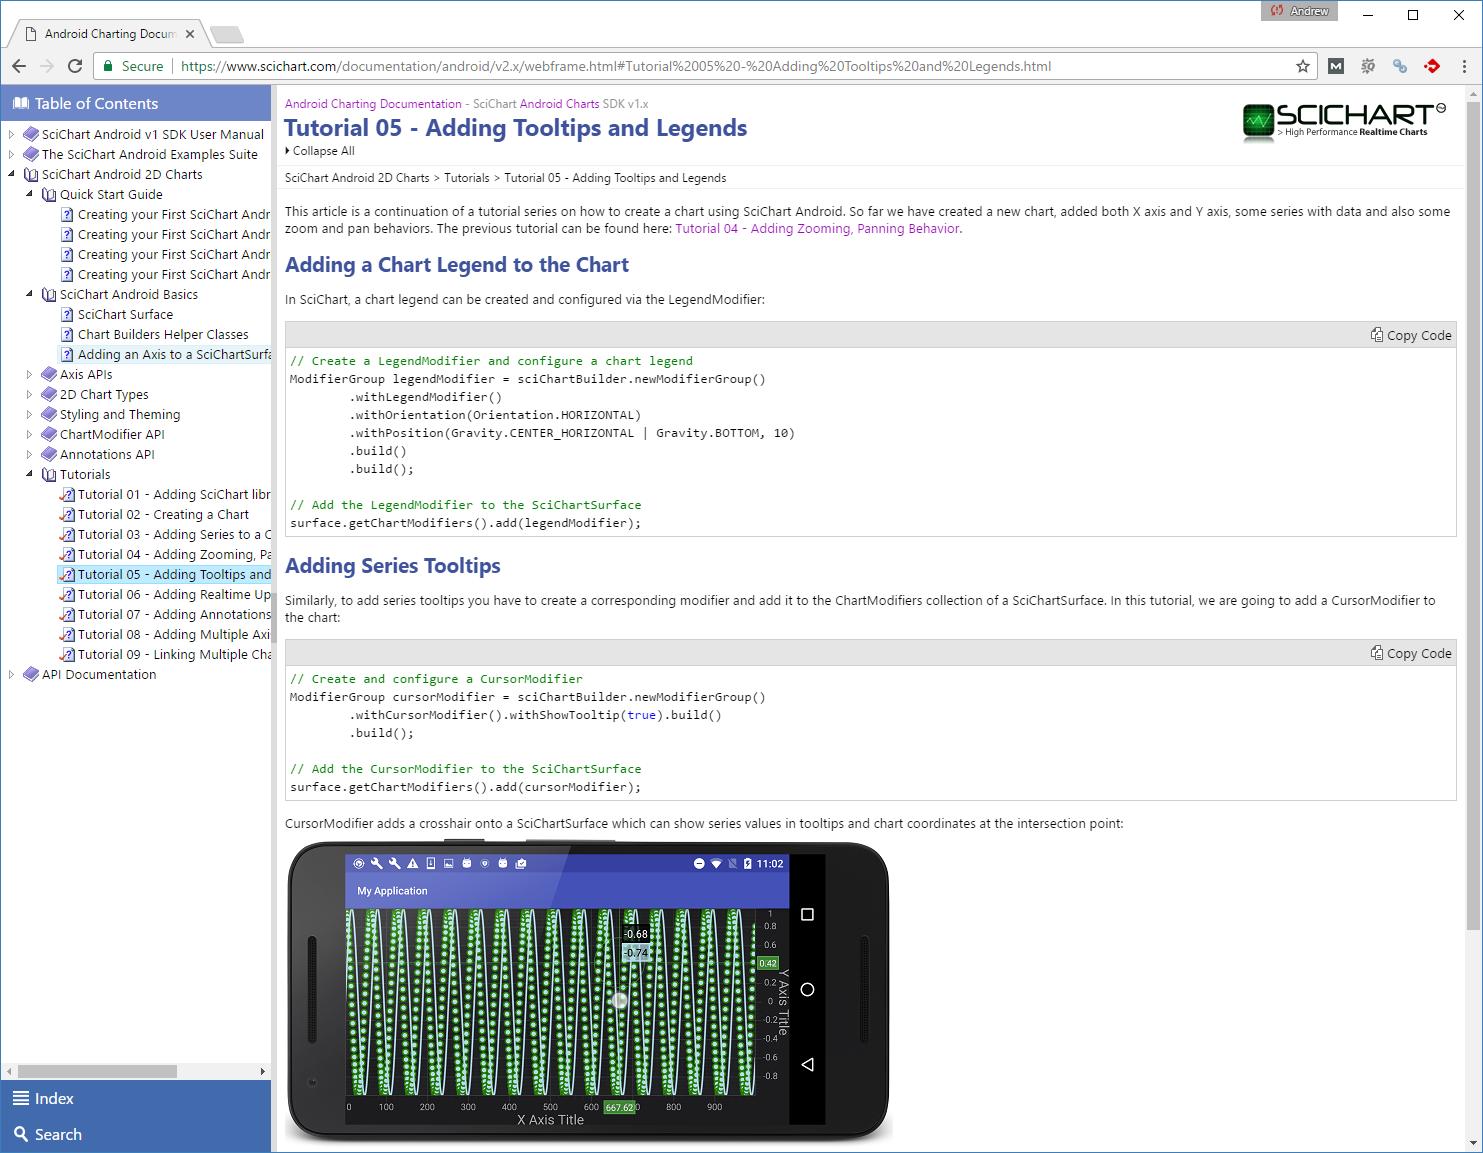The height and width of the screenshot is (1153, 1483).
Task: Click the phone chart screenshot image
Action: [588, 991]
